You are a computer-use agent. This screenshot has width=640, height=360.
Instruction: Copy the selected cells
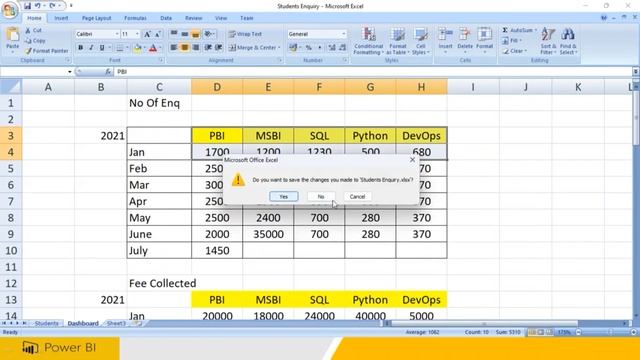pyautogui.click(x=35, y=40)
